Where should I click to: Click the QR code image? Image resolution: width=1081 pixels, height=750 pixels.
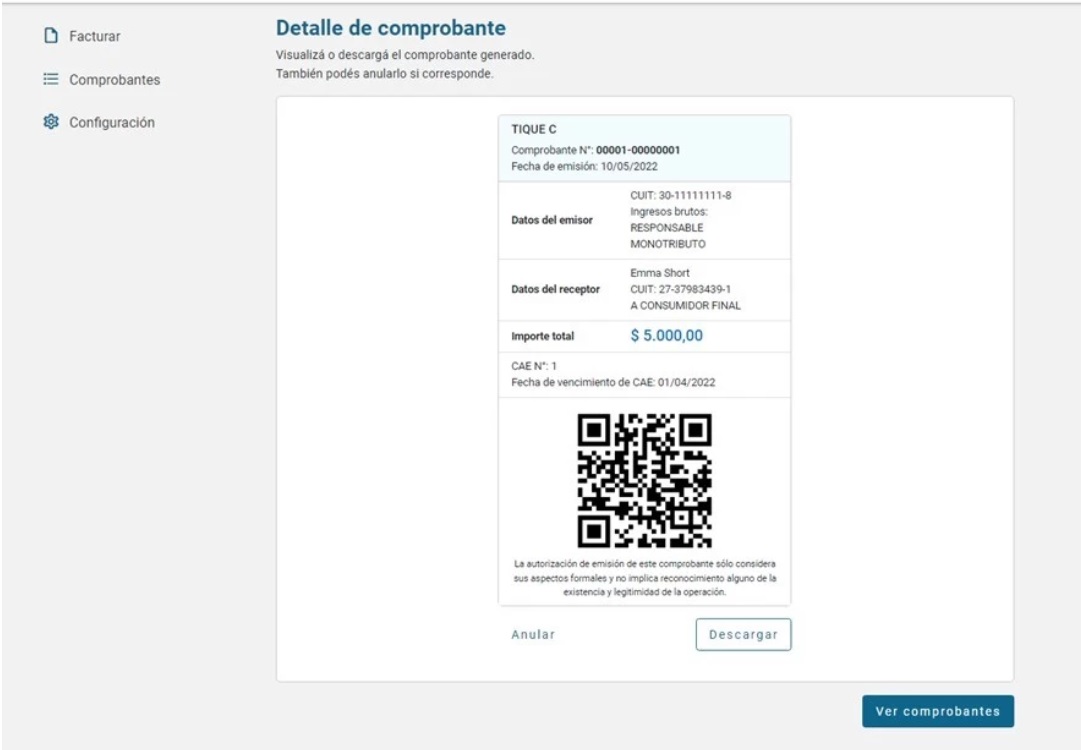(645, 480)
